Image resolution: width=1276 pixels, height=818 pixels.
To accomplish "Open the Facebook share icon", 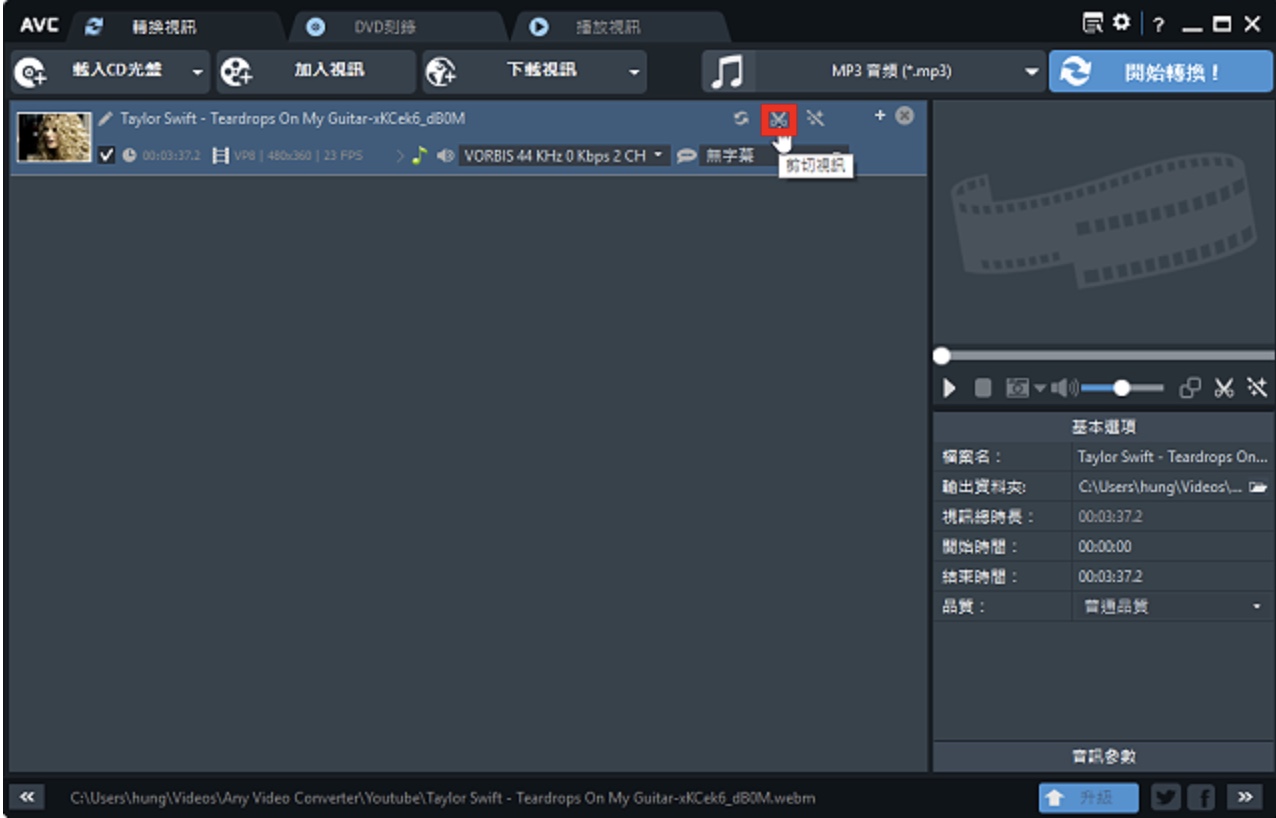I will 1203,797.
